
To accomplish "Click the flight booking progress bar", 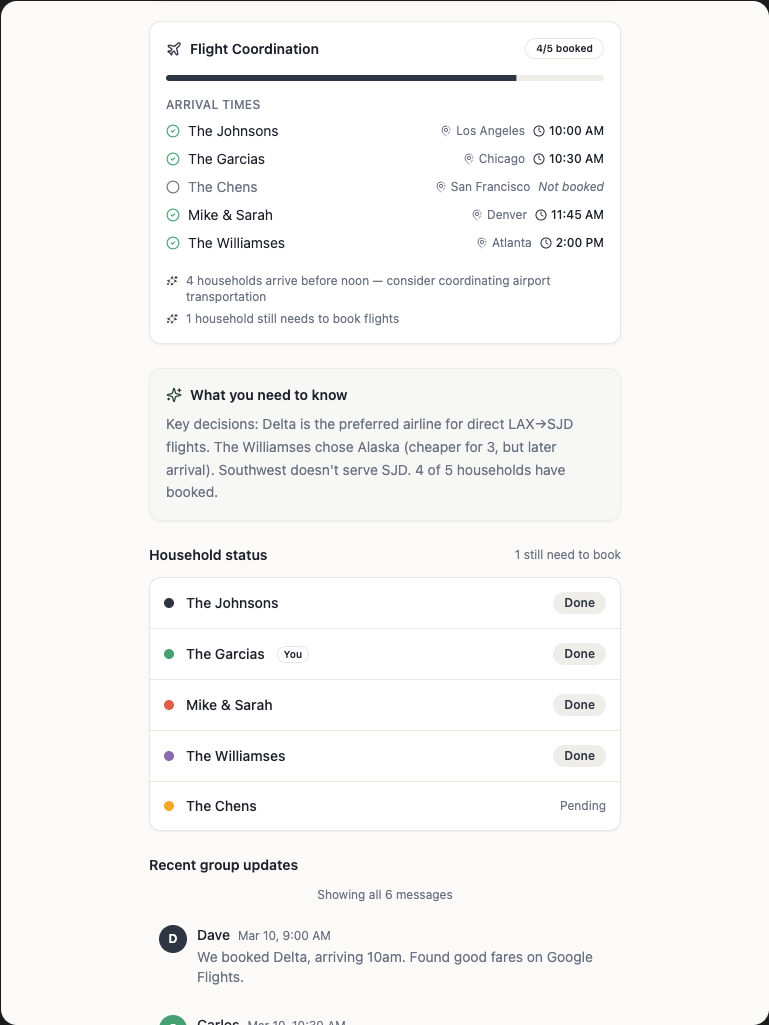I will click(x=385, y=77).
